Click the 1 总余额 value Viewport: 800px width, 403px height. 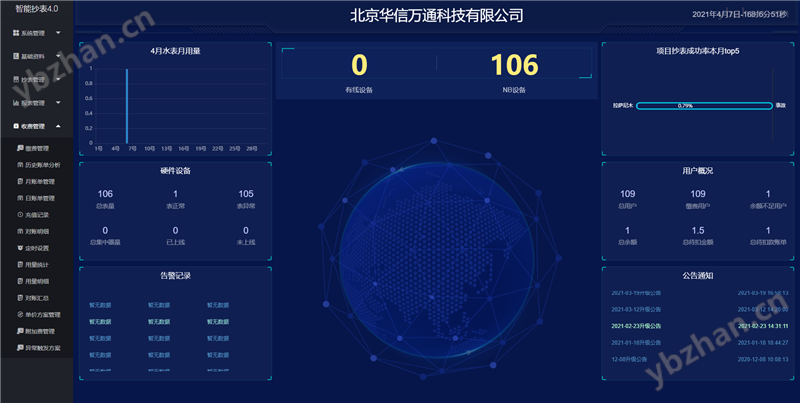pos(628,231)
